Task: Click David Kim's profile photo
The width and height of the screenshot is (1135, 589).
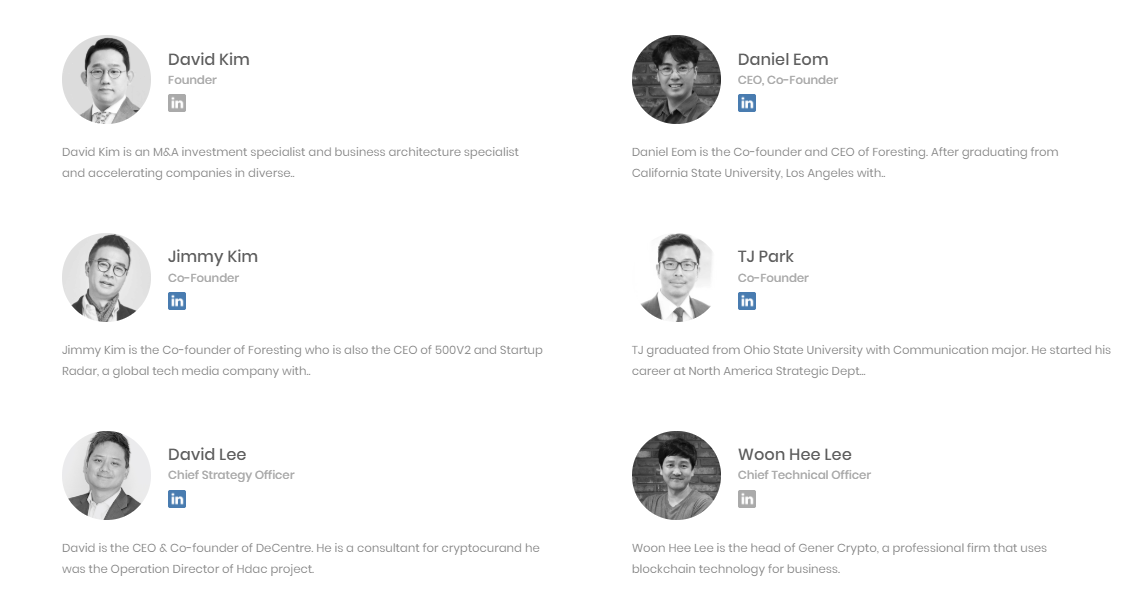Action: (x=106, y=80)
